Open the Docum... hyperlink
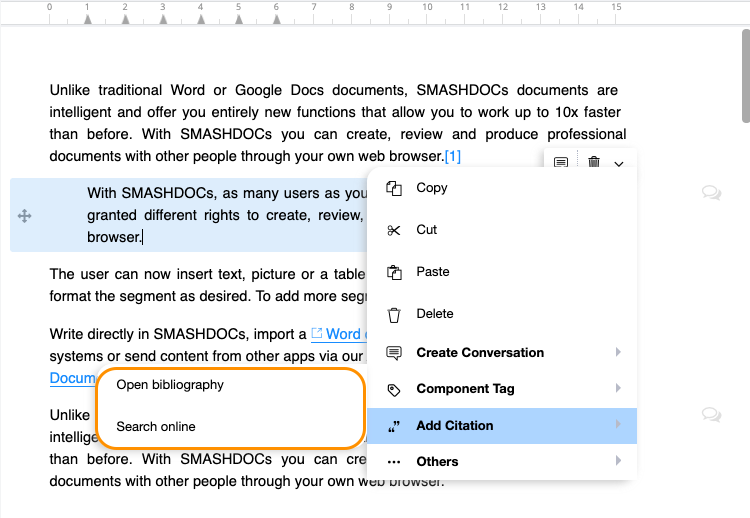This screenshot has height=518, width=750. 73,378
